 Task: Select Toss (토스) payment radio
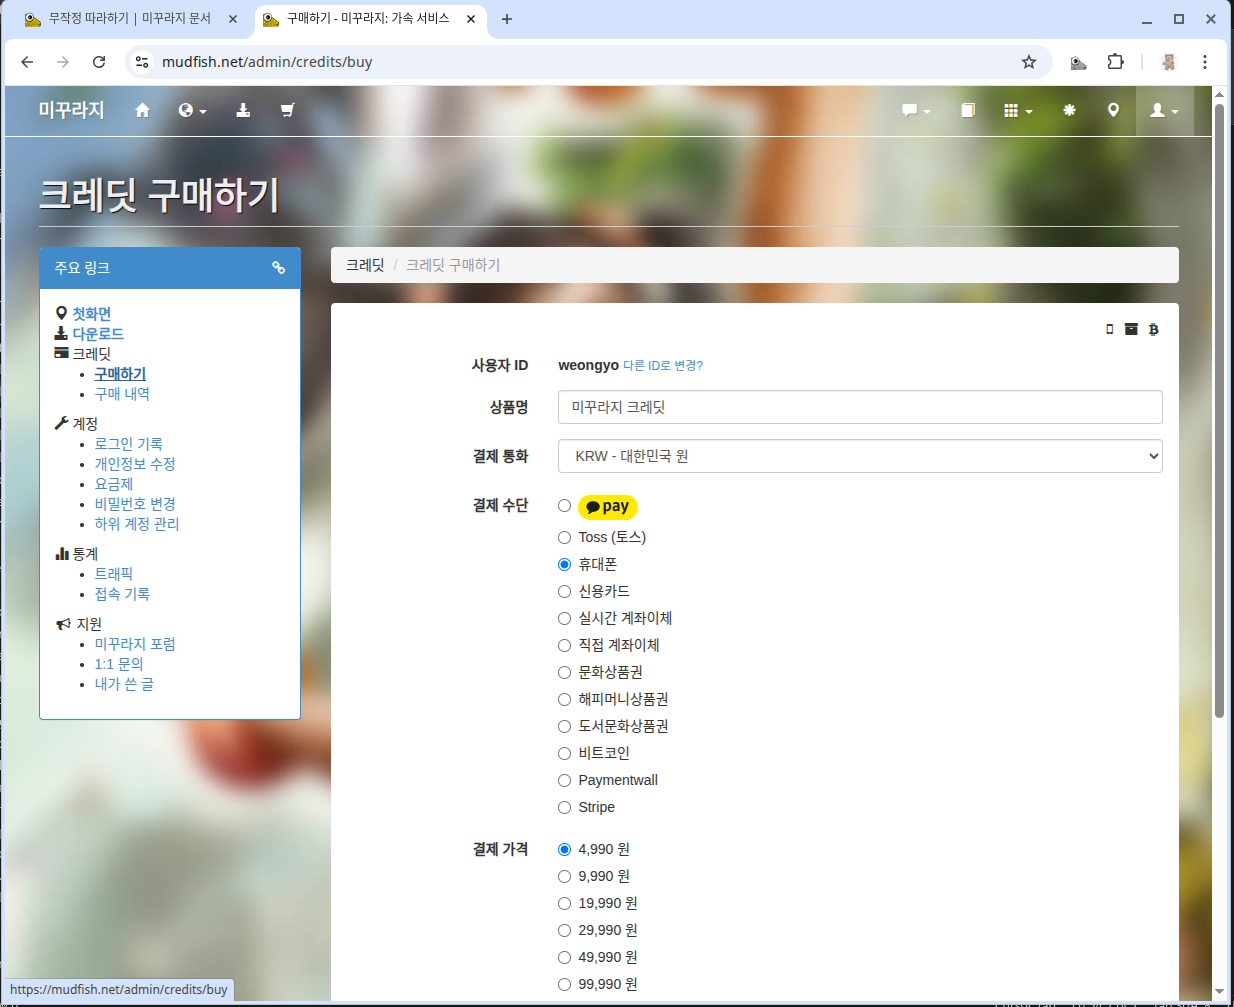click(564, 537)
